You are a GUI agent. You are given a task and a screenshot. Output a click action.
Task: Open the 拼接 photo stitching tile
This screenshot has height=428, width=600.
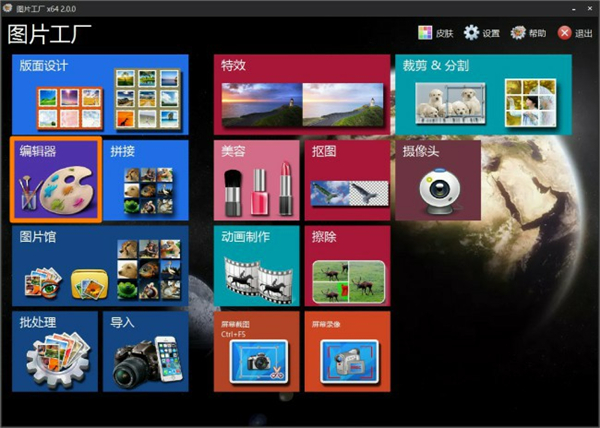pos(145,181)
